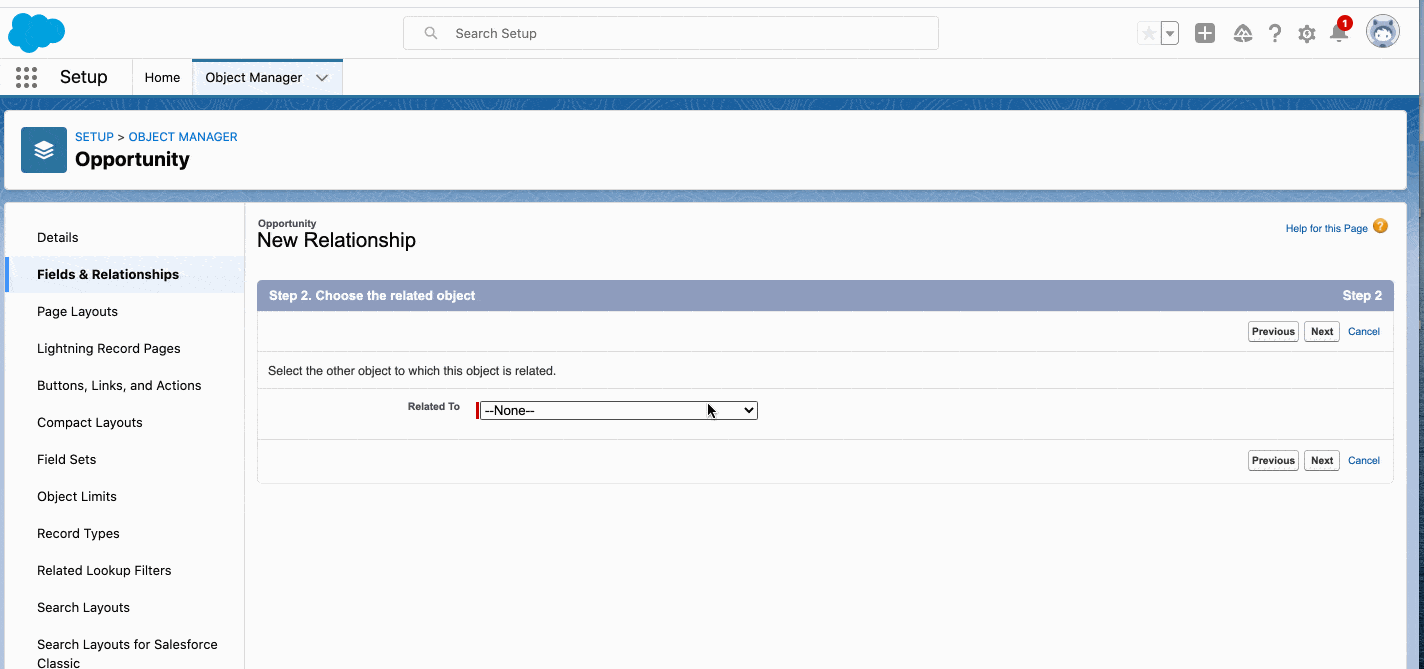
Task: Open Page Layouts in sidebar
Action: point(78,311)
